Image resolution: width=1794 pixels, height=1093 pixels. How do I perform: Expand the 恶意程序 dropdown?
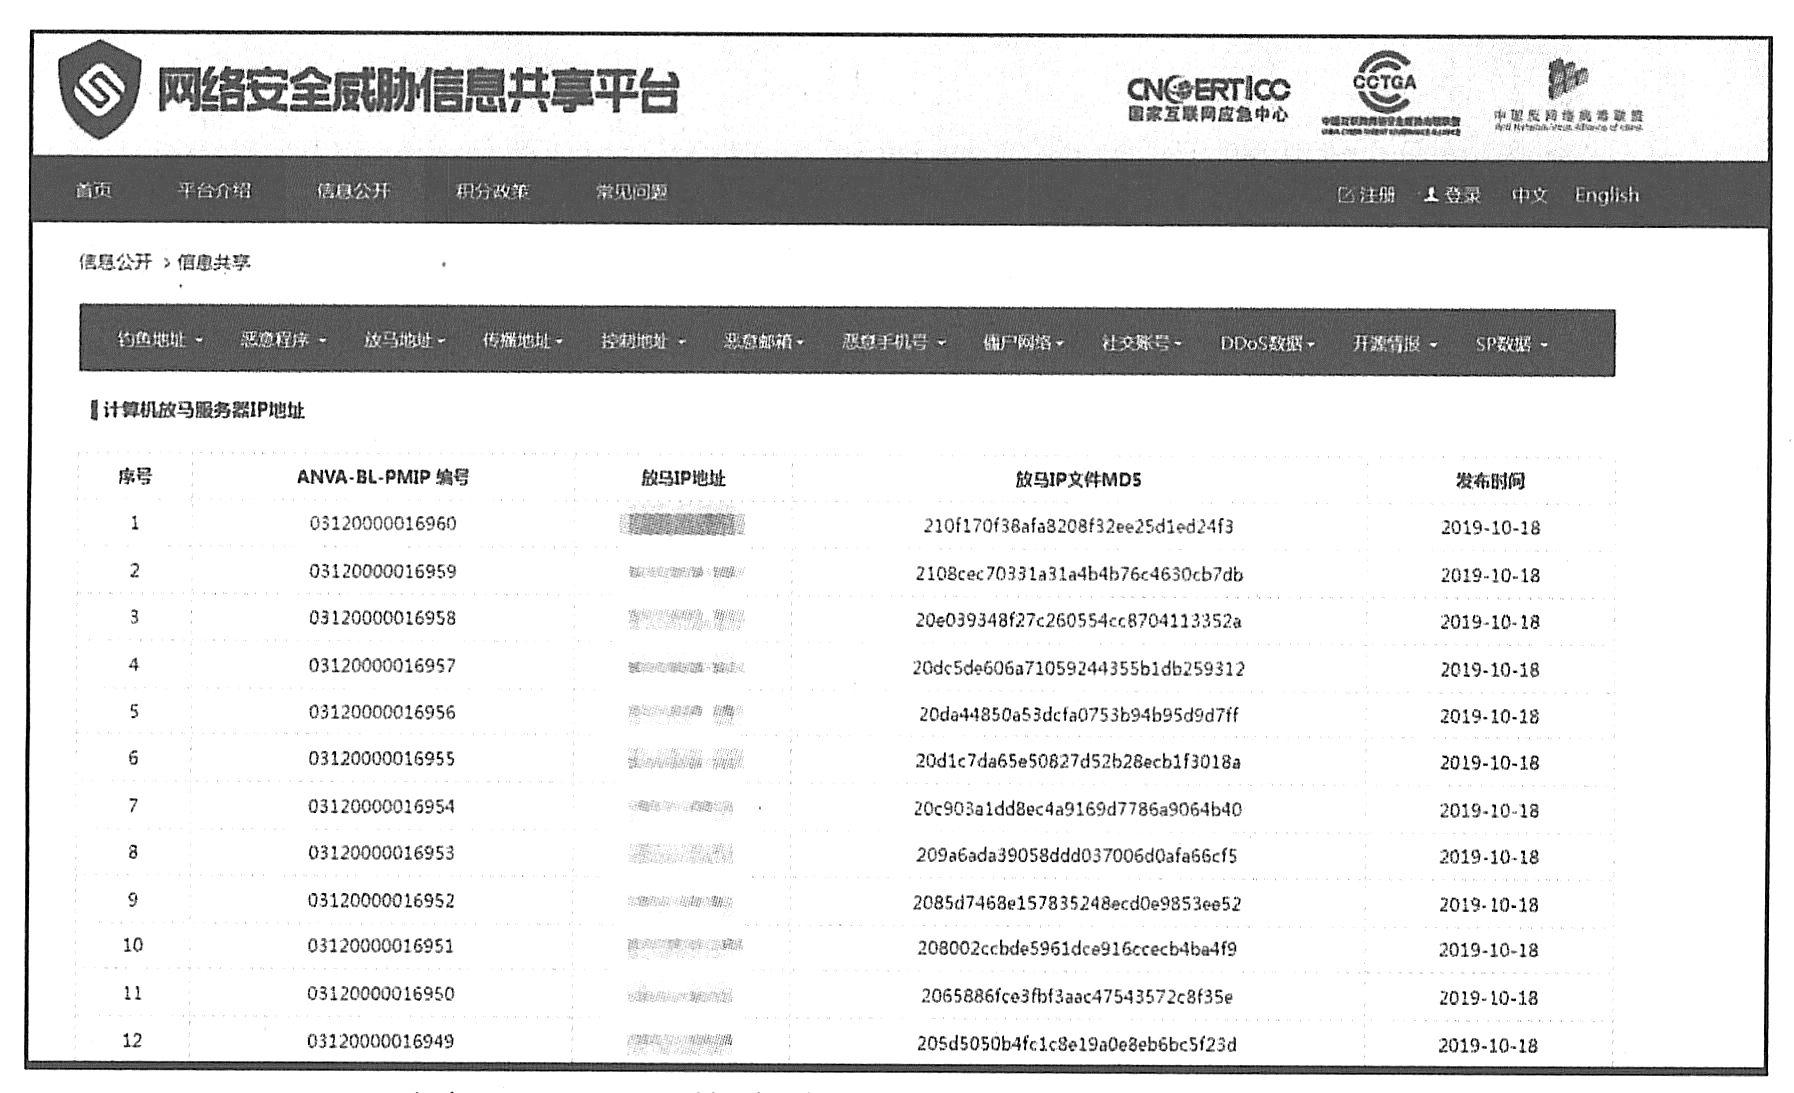point(283,341)
